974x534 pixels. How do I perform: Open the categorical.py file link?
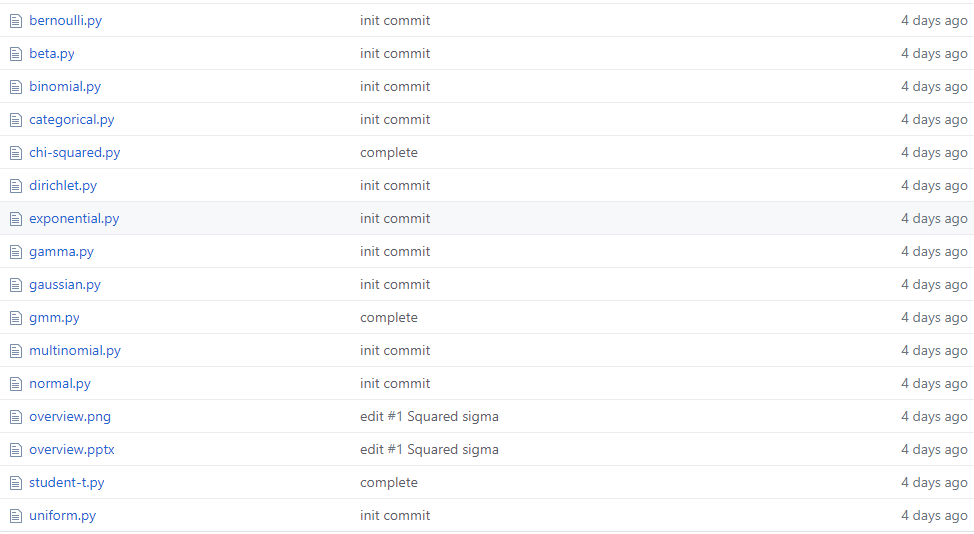pos(71,119)
